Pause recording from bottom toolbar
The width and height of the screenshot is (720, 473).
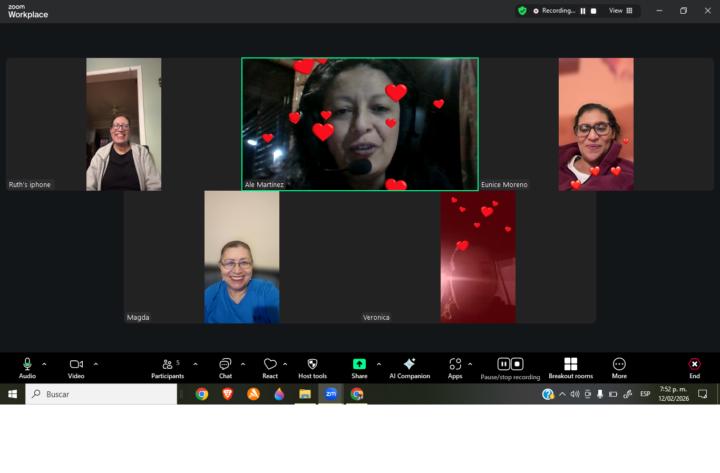504,364
